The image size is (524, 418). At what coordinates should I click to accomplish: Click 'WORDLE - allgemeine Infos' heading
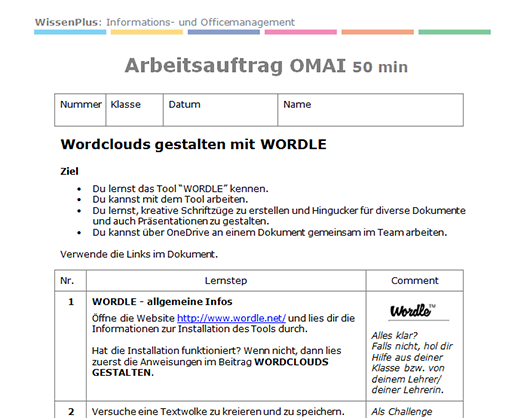point(162,301)
